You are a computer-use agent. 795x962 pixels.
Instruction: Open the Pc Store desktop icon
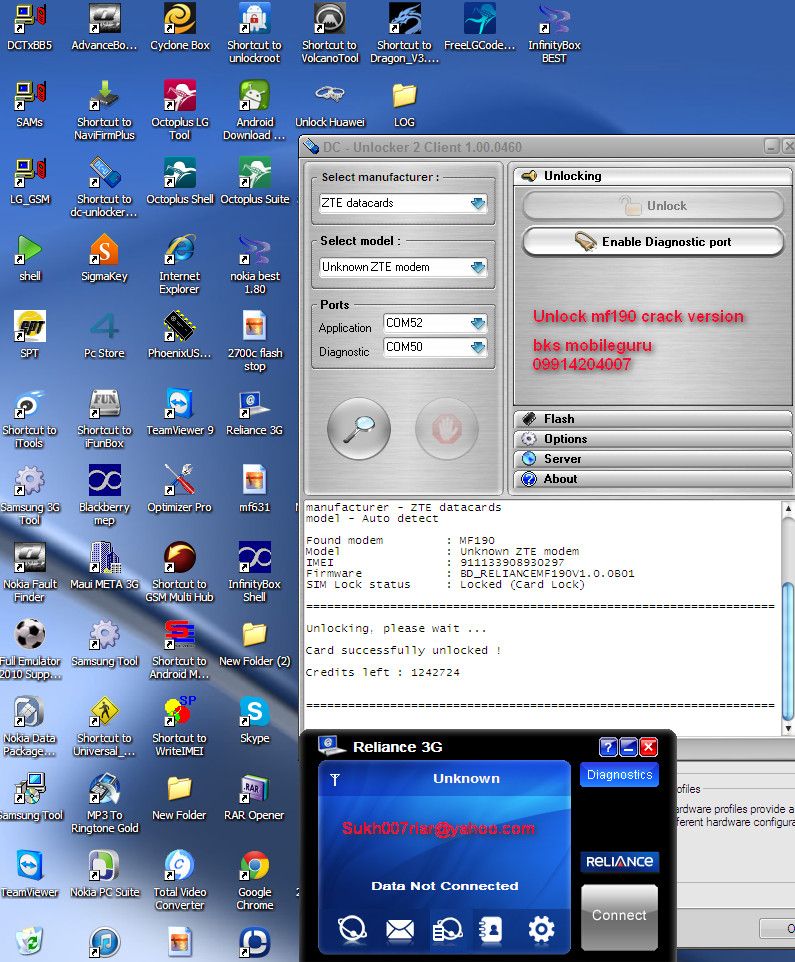(104, 335)
